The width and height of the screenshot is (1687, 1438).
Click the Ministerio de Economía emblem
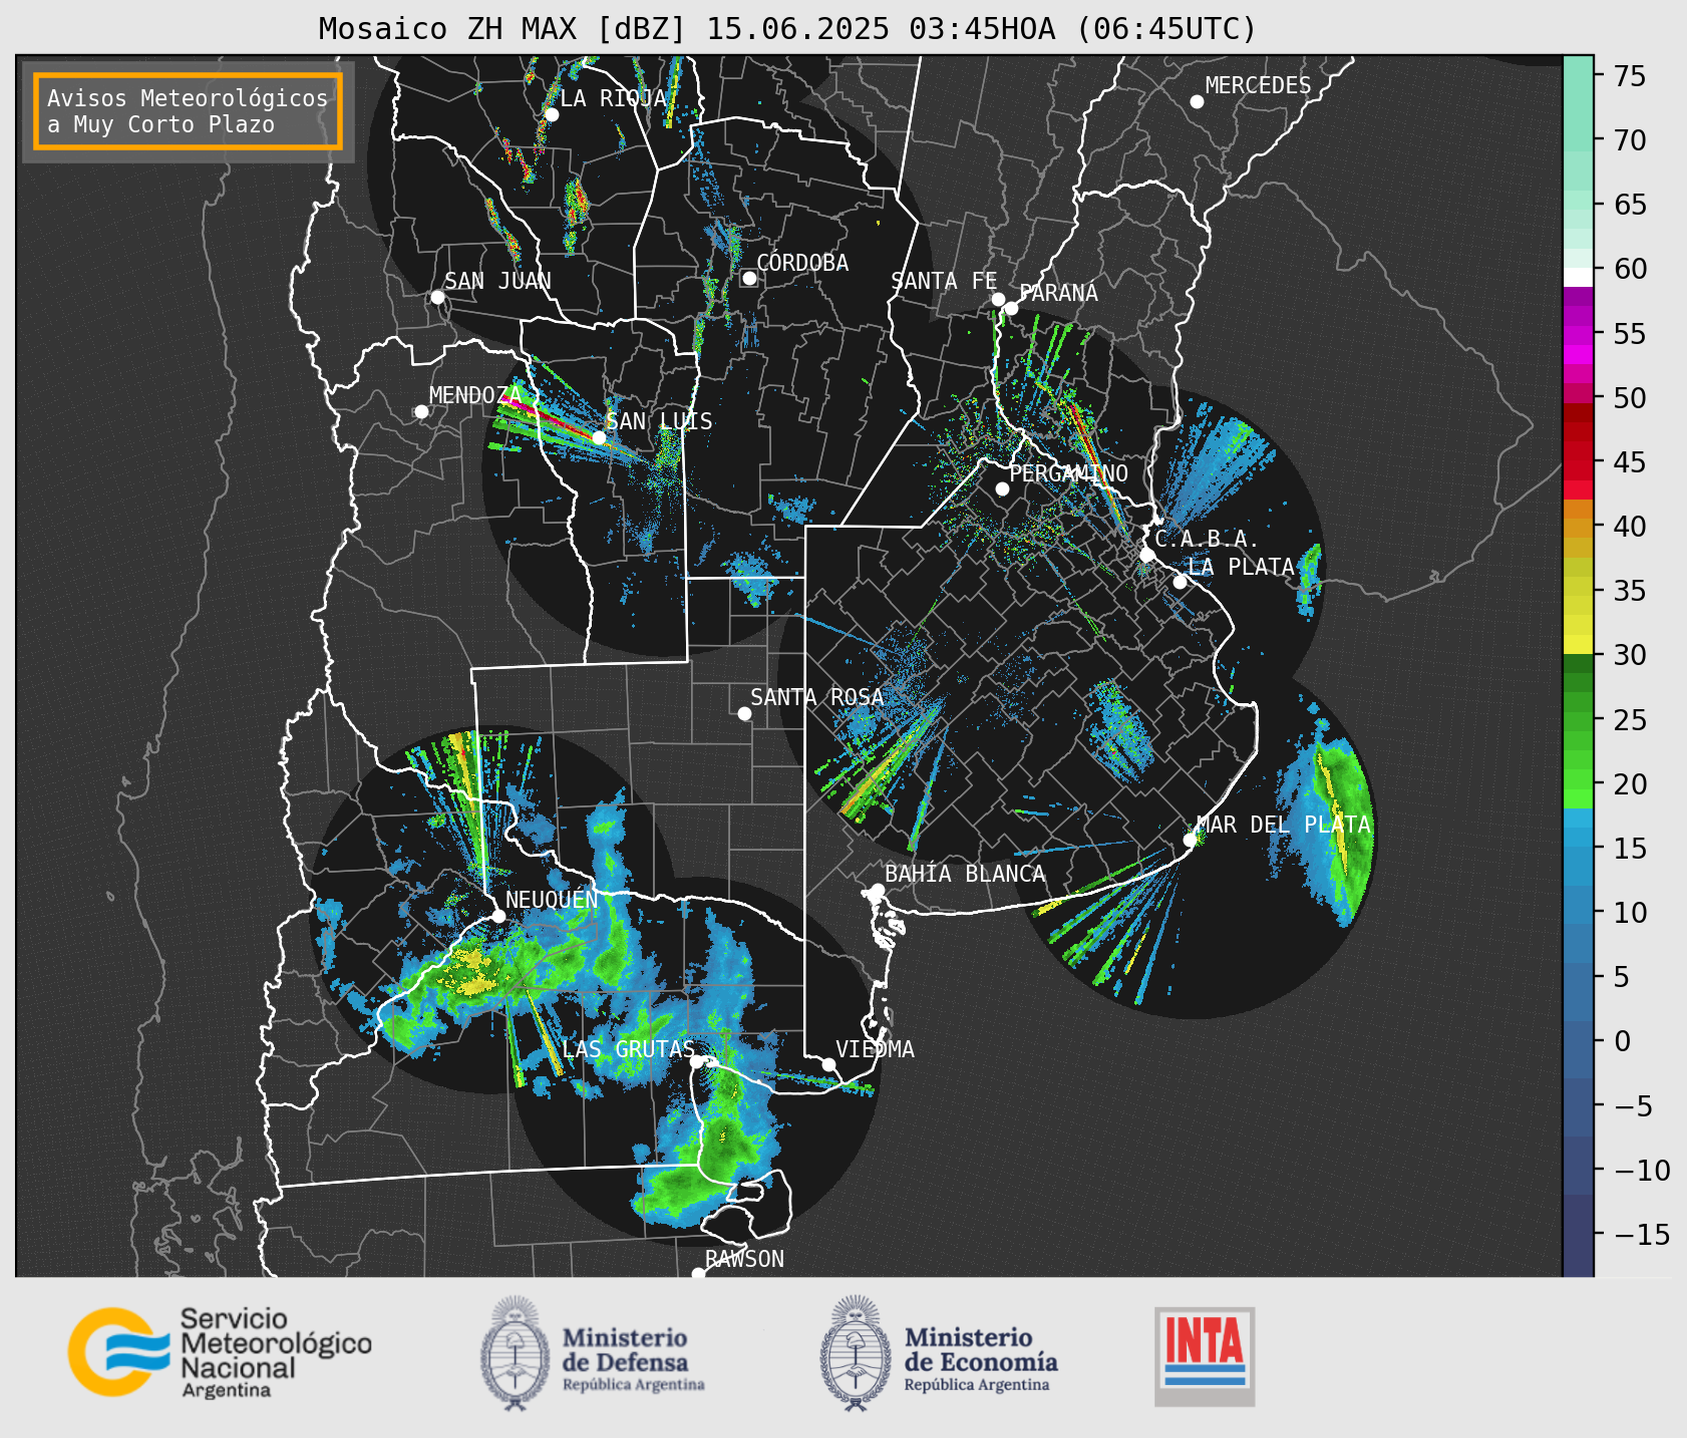point(855,1353)
